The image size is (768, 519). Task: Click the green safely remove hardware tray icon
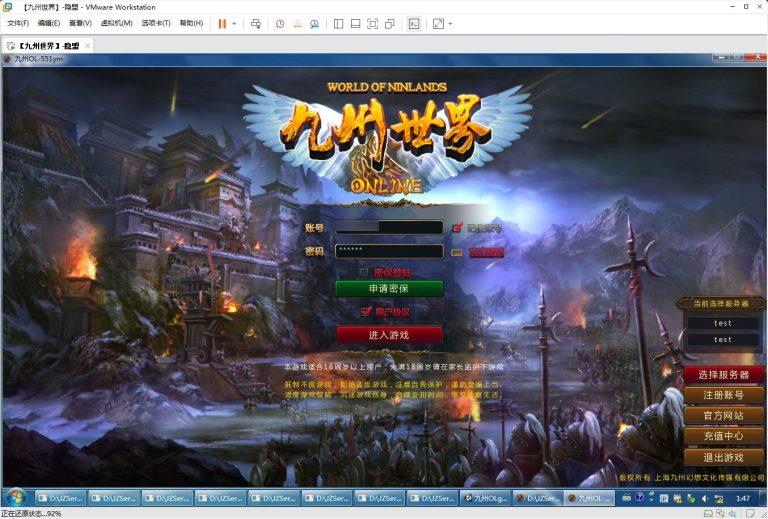[x=691, y=498]
